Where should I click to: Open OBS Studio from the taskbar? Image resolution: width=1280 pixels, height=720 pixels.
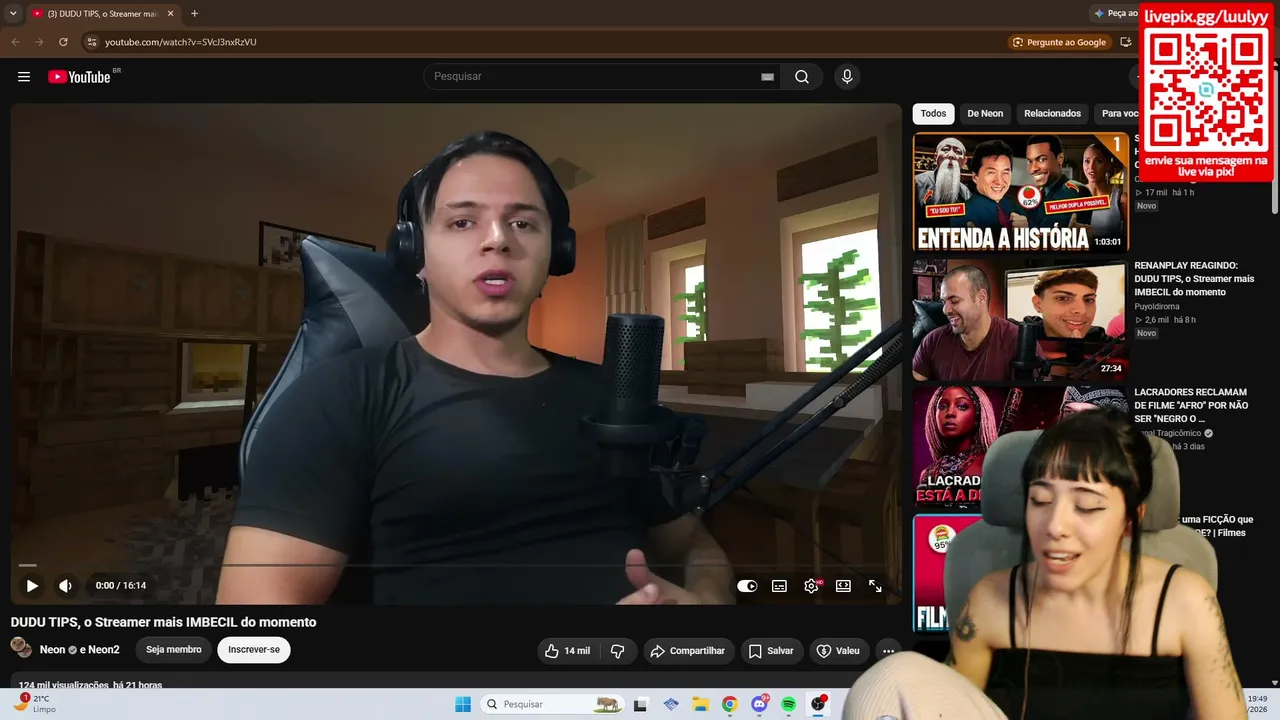click(x=819, y=704)
